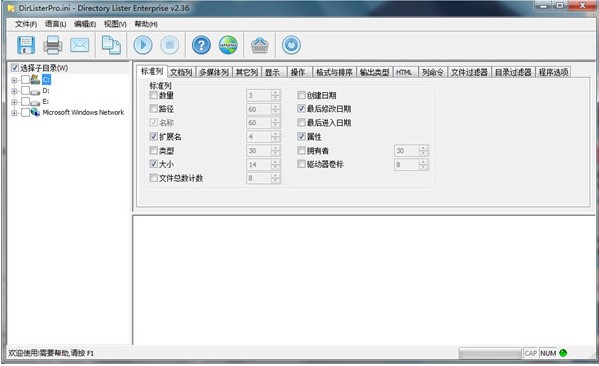Uncheck the 扩展名 column checkbox
599x366 pixels.
tap(153, 136)
